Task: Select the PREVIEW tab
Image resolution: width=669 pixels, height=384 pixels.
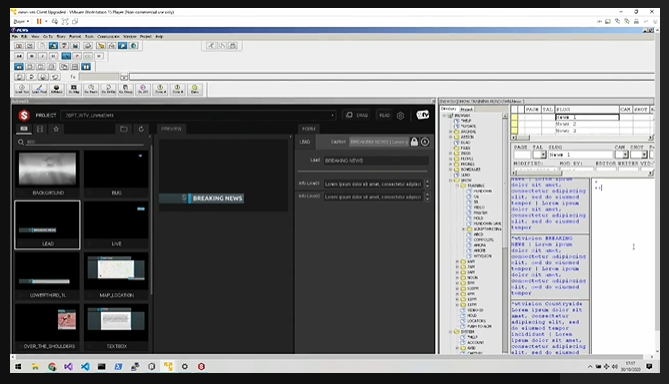Action: pyautogui.click(x=172, y=129)
